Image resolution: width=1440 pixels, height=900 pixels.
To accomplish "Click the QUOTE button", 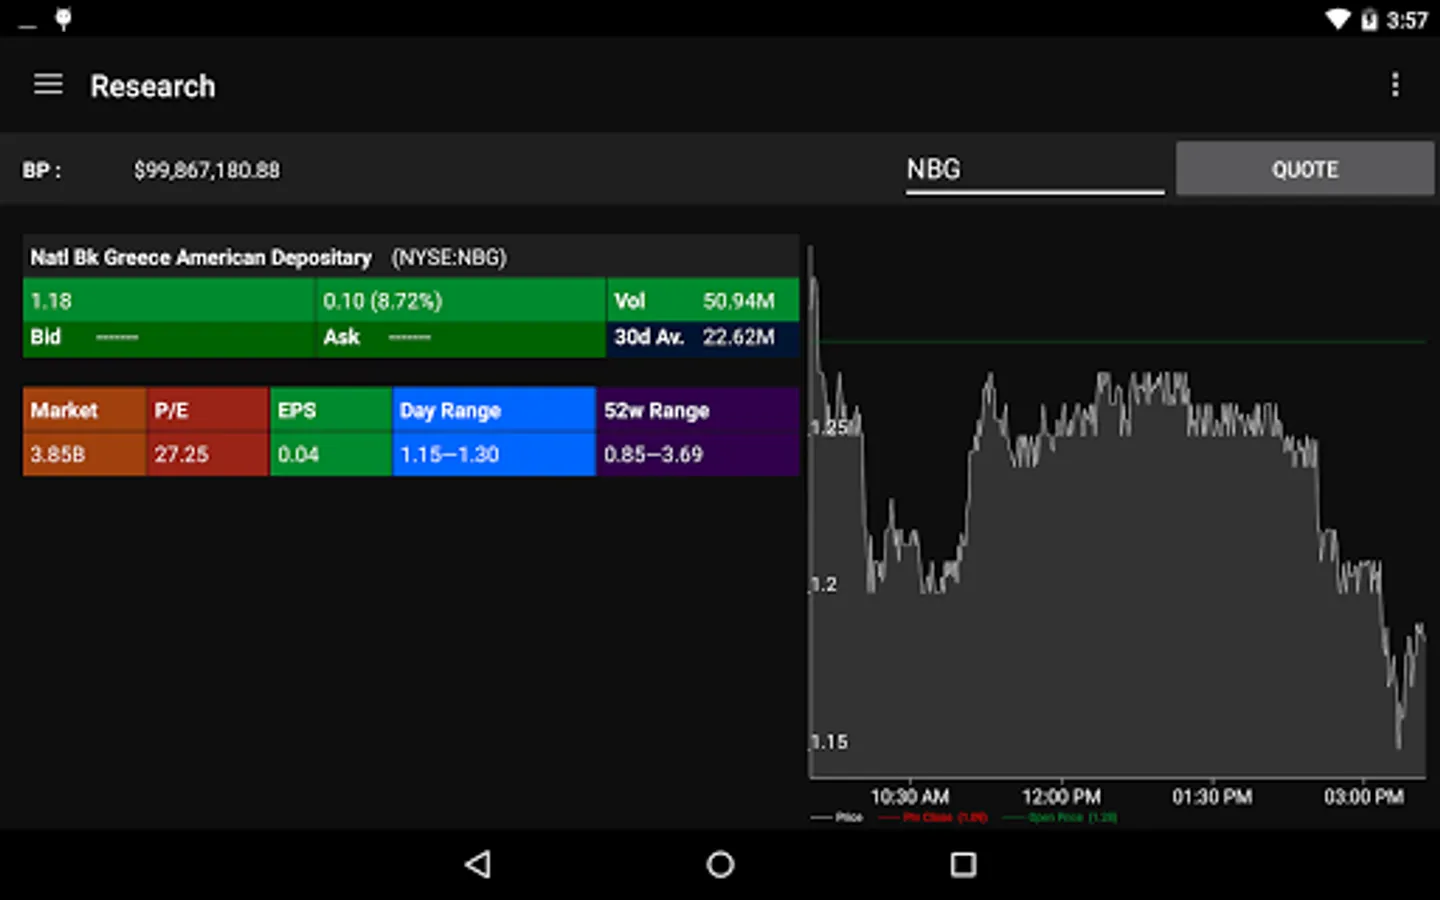I will point(1305,169).
